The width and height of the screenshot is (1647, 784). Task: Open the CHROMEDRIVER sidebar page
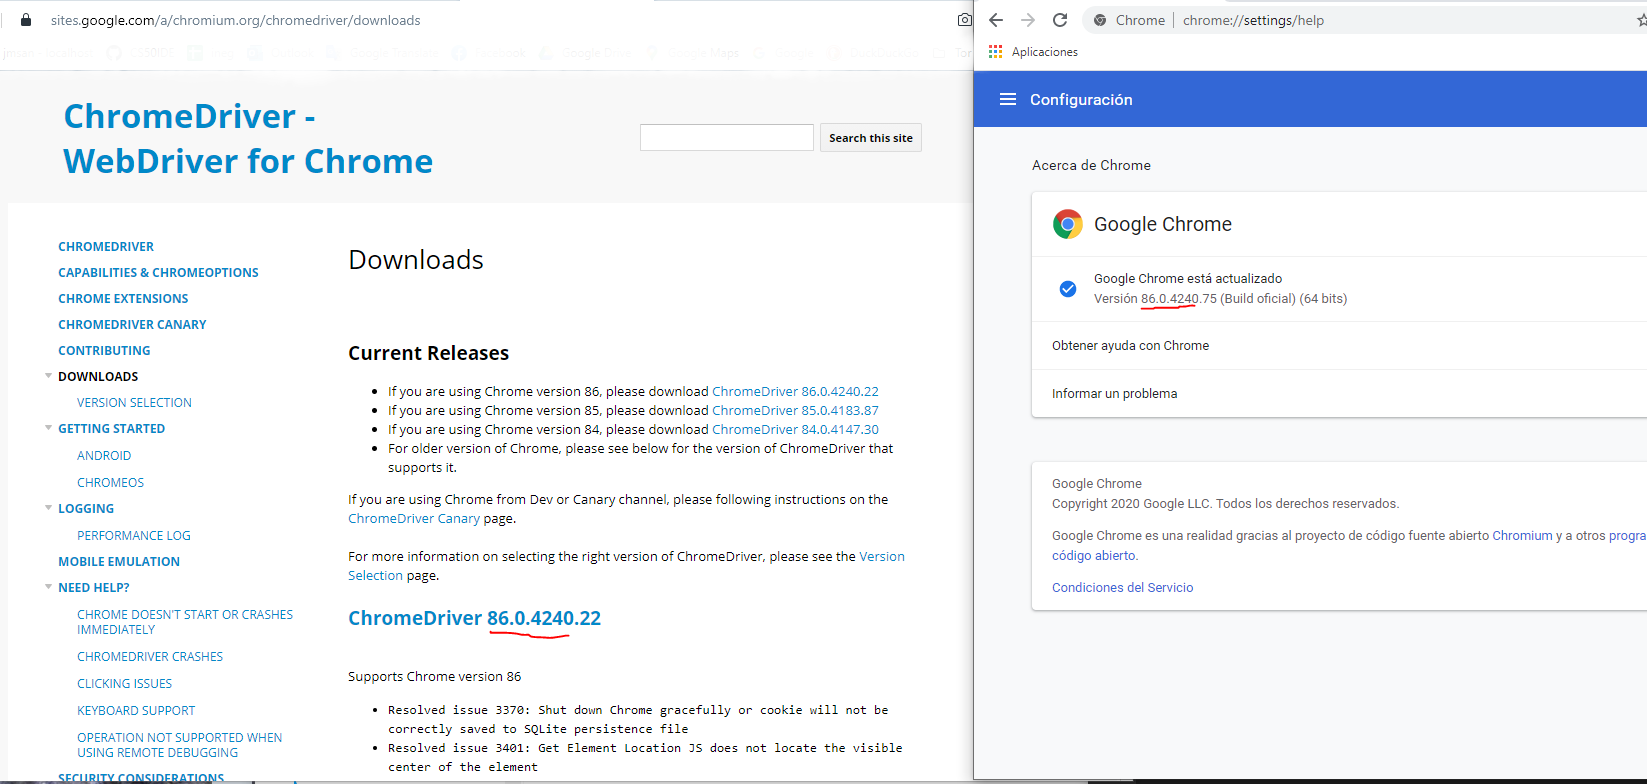106,246
